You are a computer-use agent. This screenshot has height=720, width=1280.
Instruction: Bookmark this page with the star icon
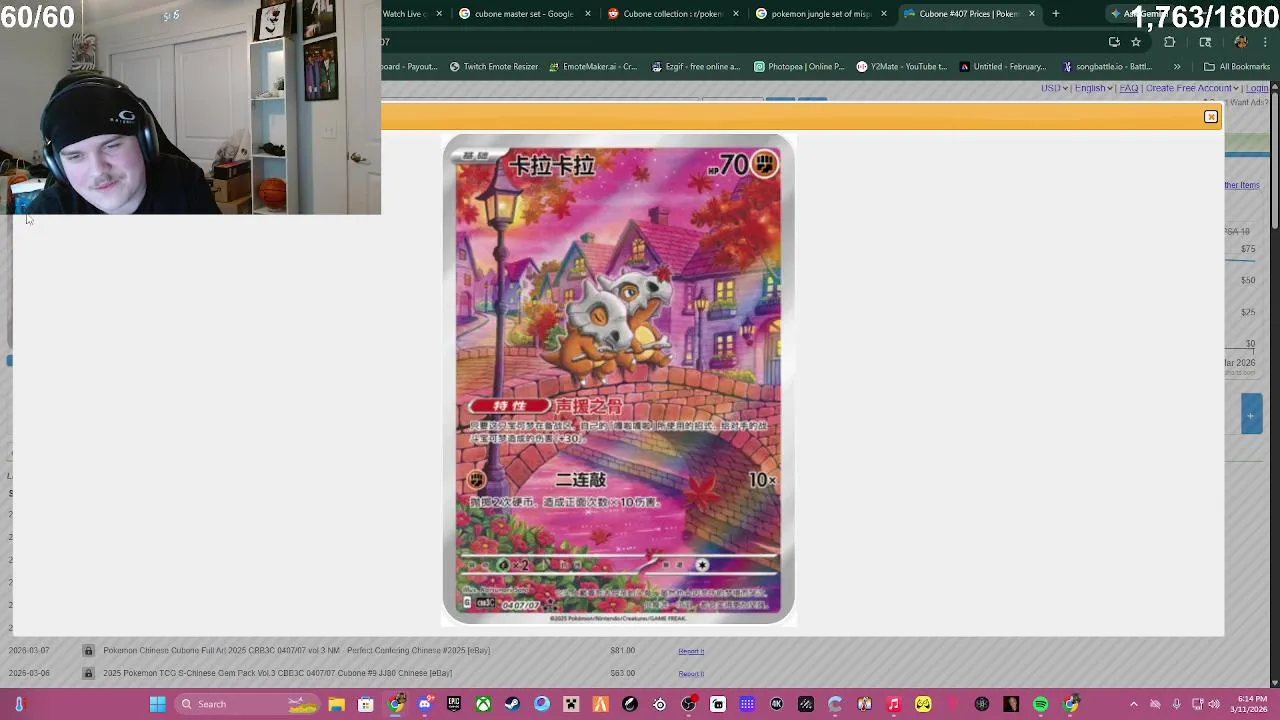point(1136,42)
